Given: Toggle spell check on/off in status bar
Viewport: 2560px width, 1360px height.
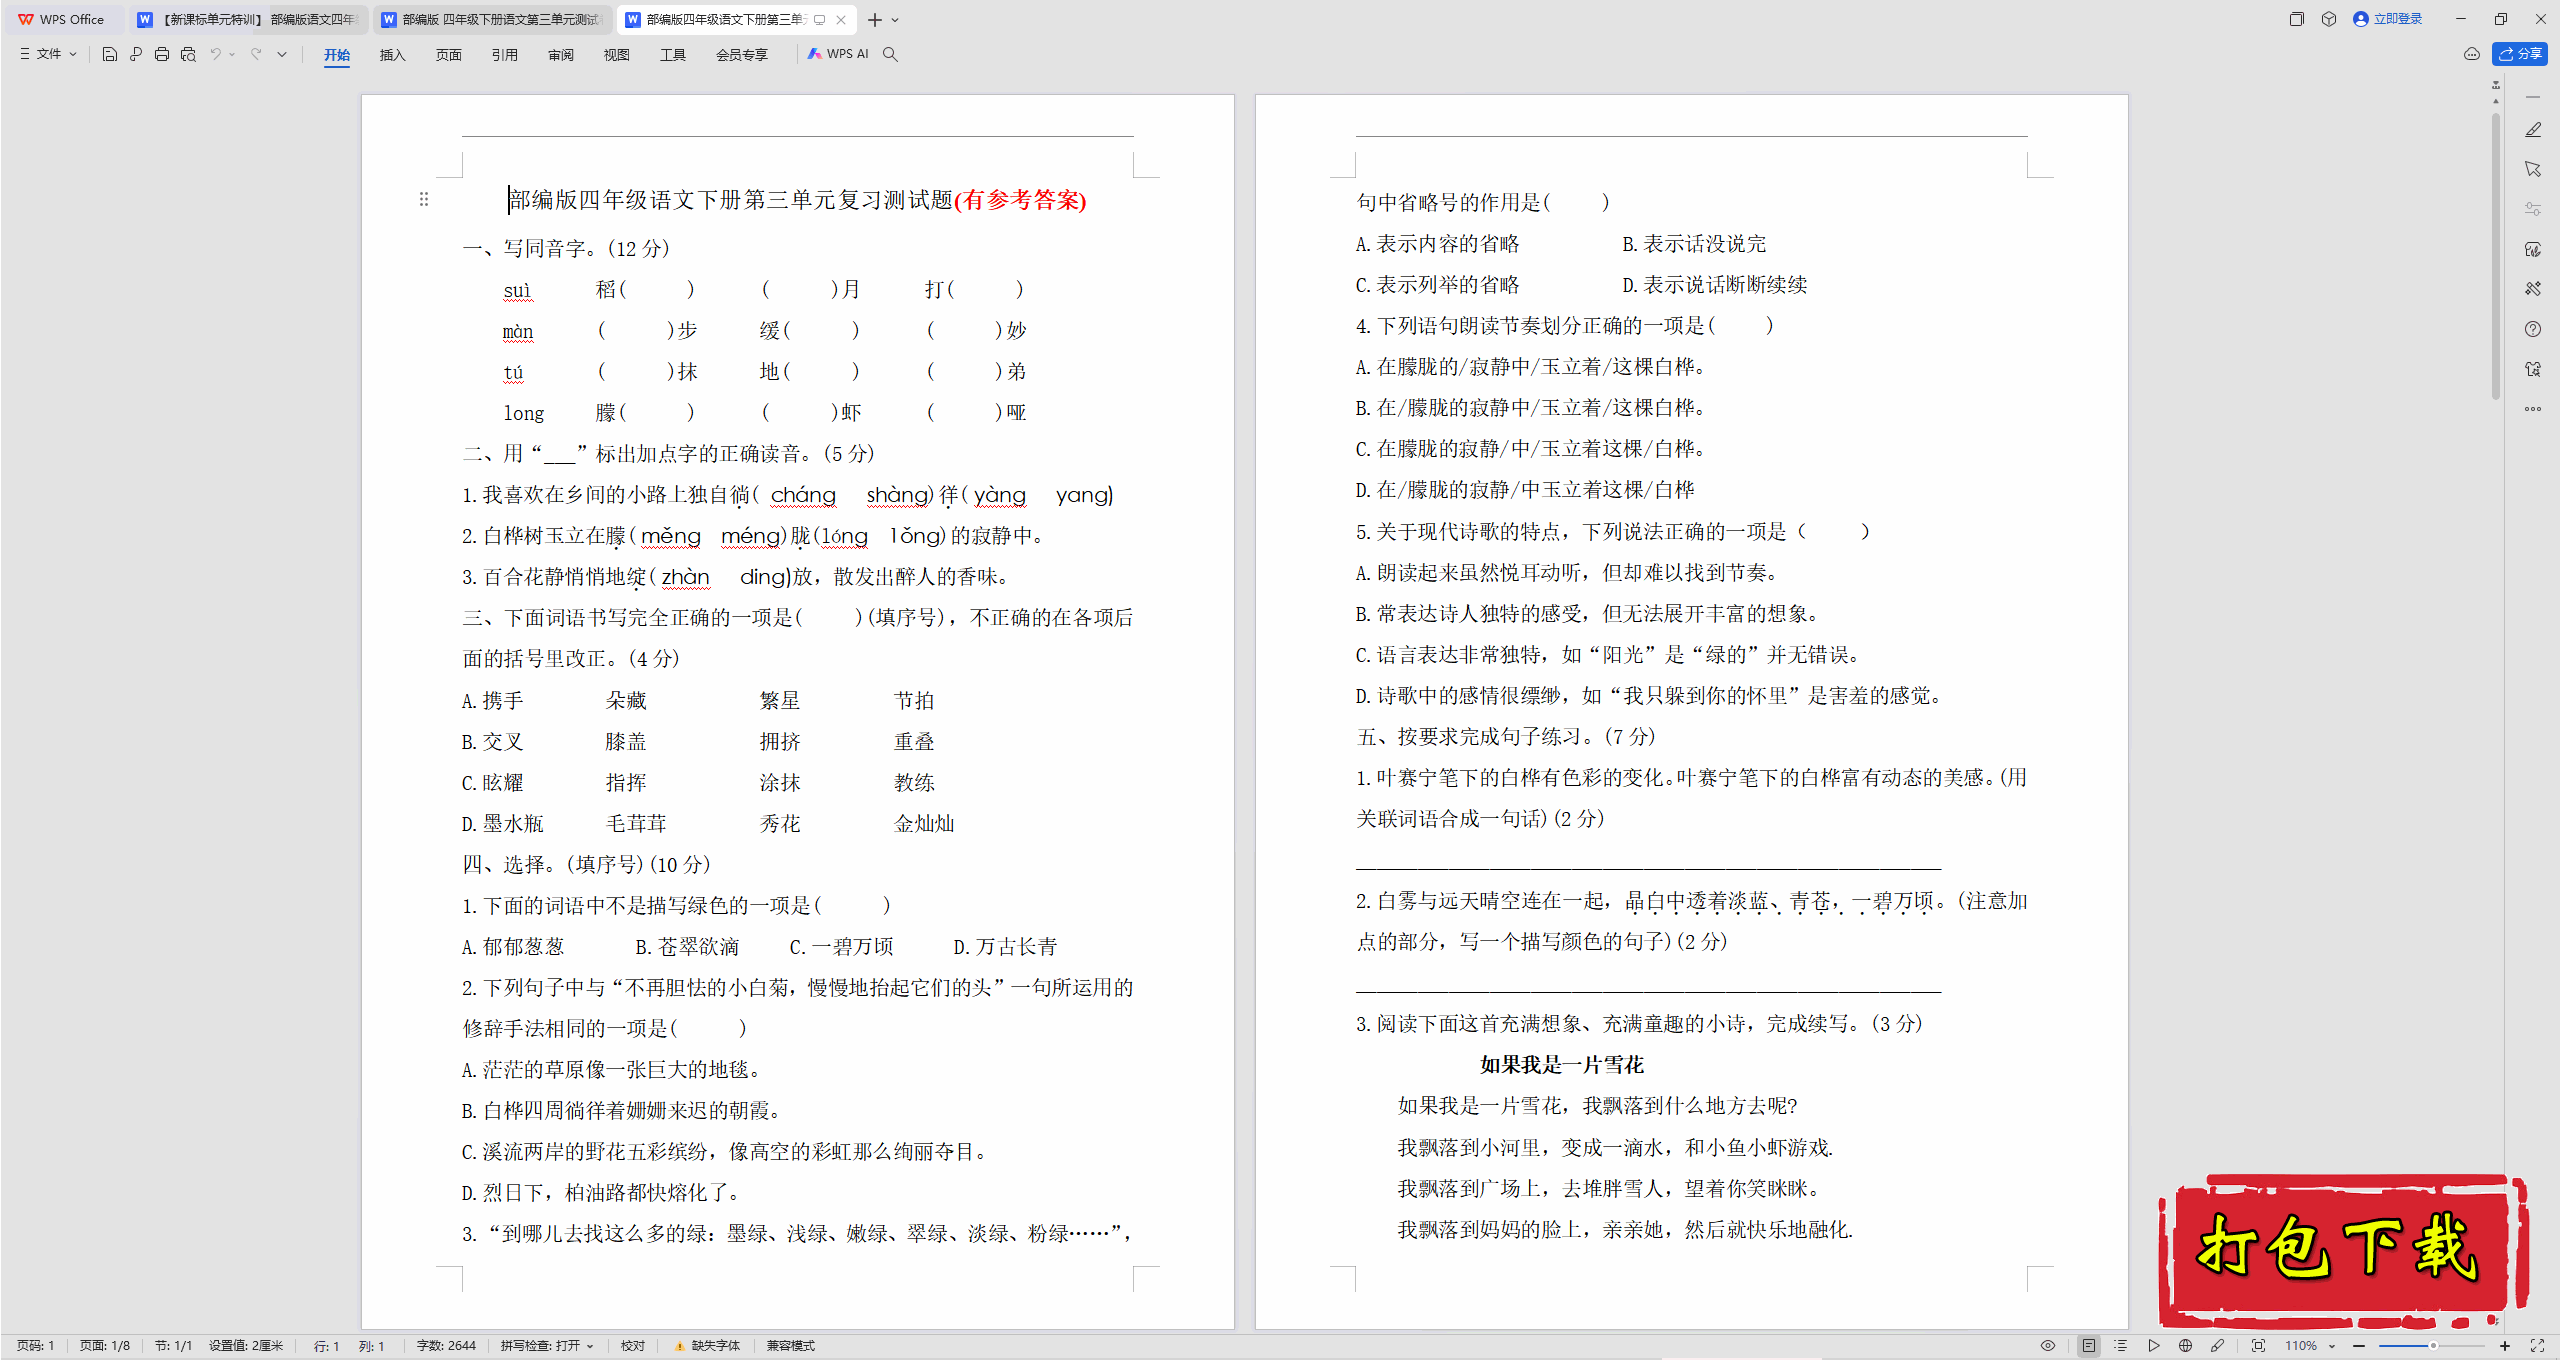Looking at the screenshot, I should pyautogui.click(x=547, y=1346).
